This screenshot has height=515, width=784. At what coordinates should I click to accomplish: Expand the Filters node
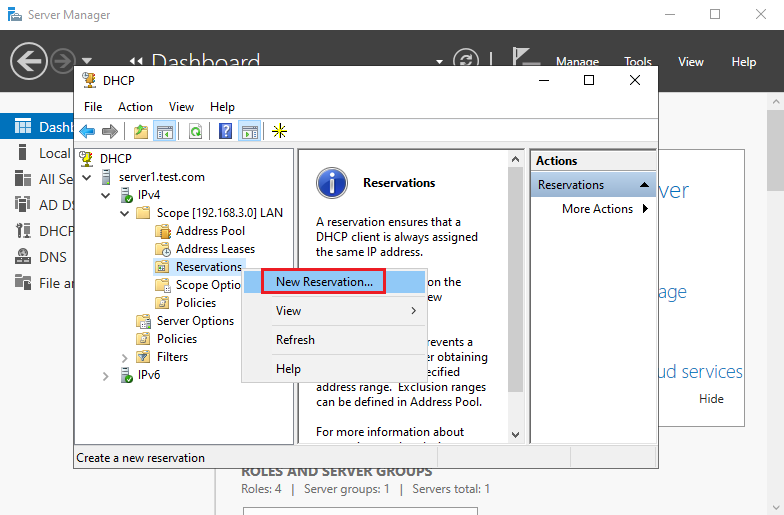coord(125,357)
